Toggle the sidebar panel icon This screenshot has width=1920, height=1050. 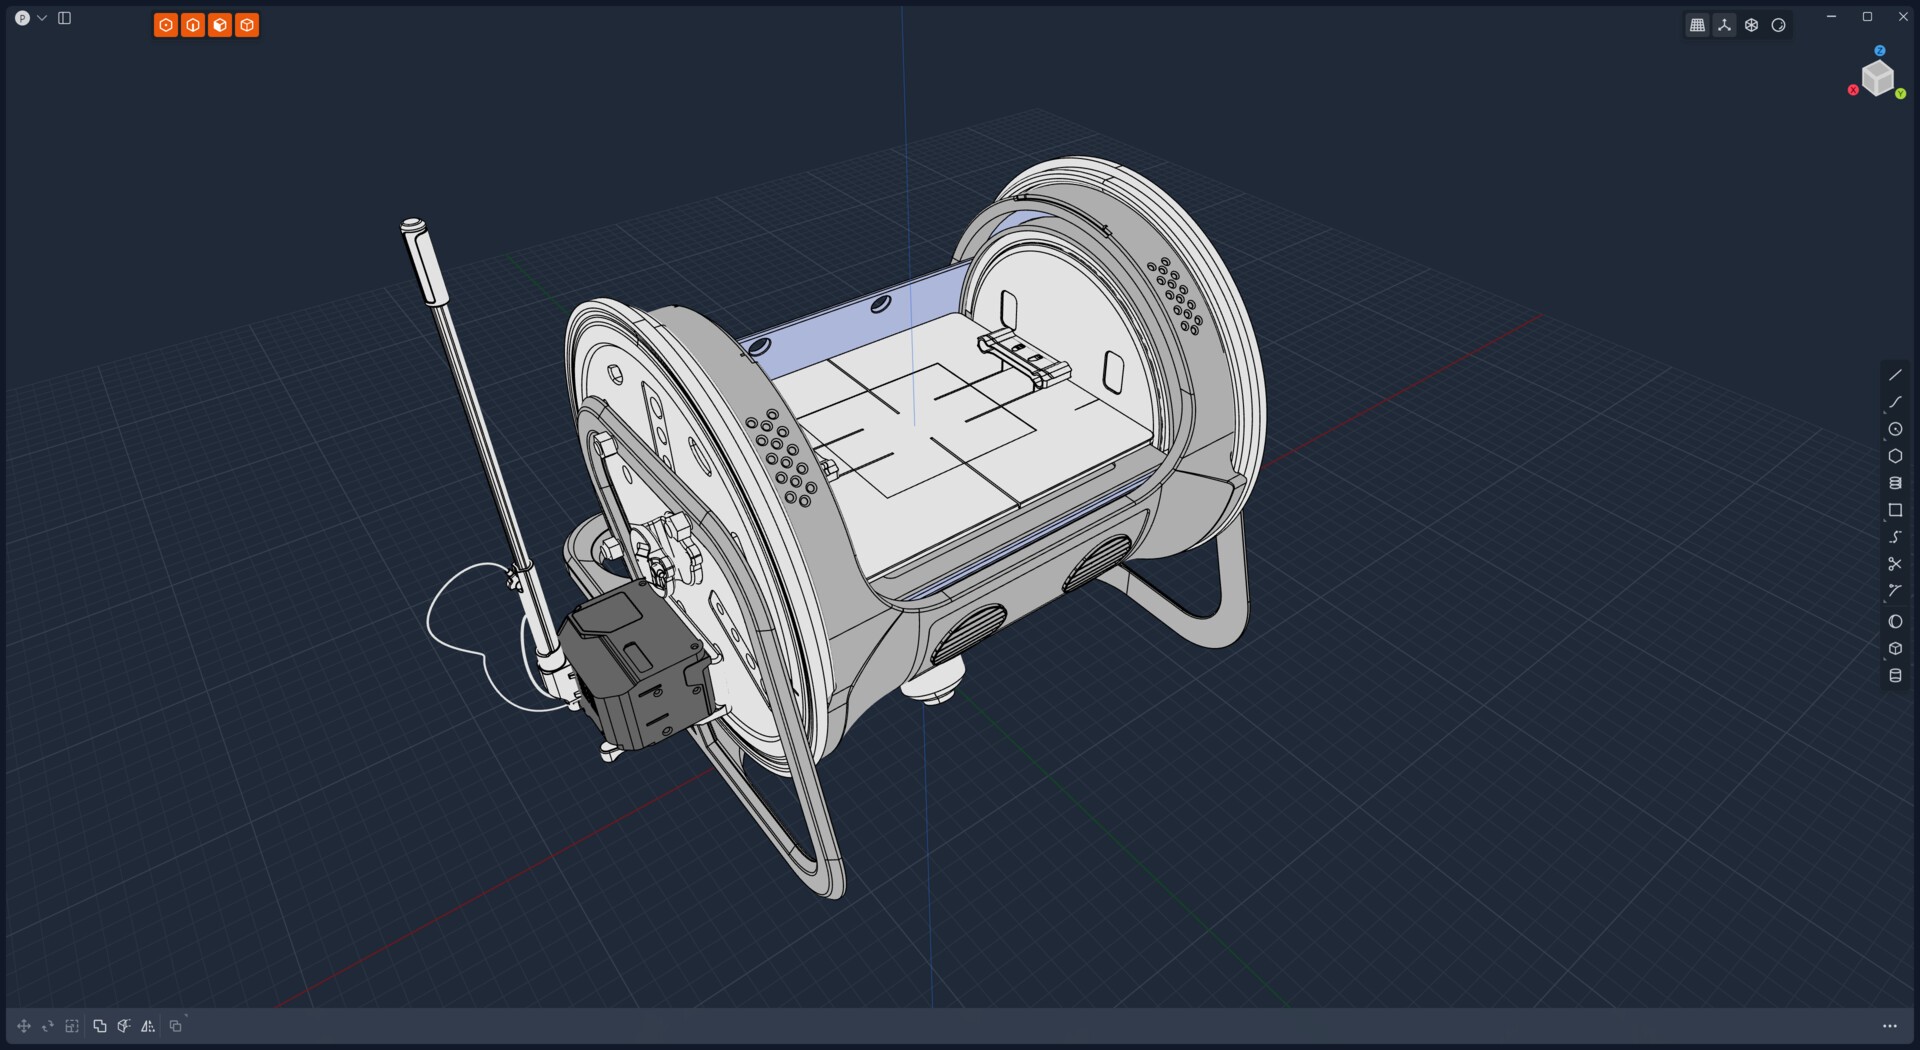coord(65,18)
